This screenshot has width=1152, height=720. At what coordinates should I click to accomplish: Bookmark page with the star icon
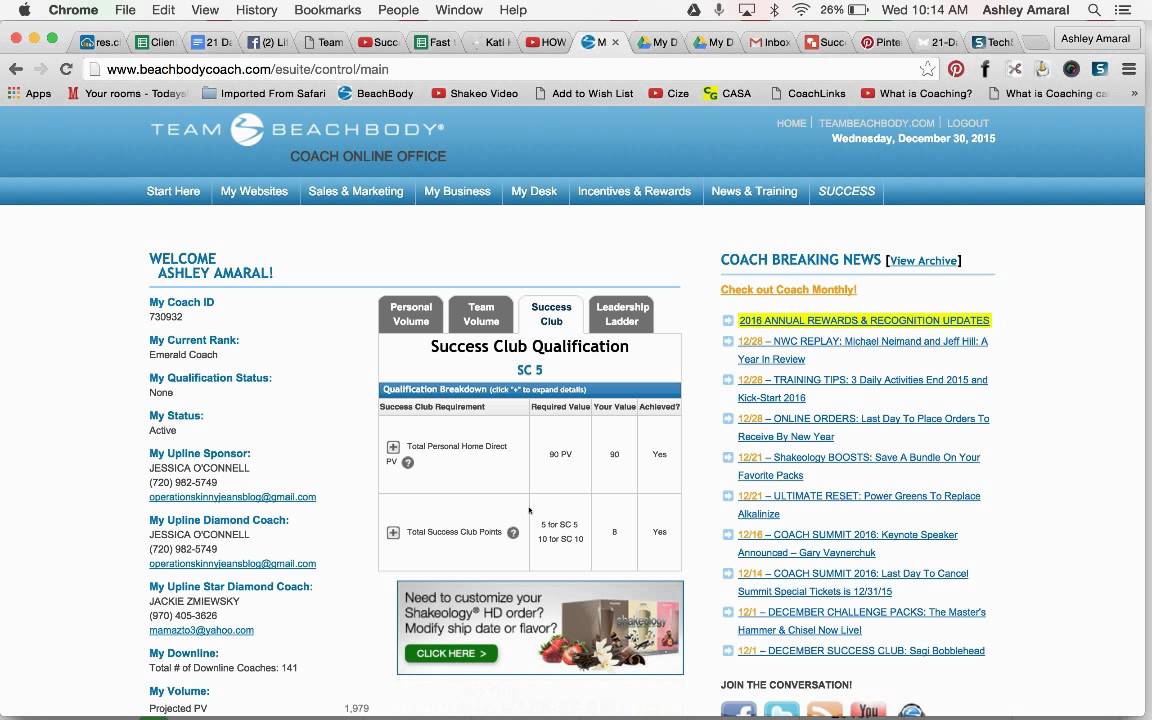tap(927, 69)
